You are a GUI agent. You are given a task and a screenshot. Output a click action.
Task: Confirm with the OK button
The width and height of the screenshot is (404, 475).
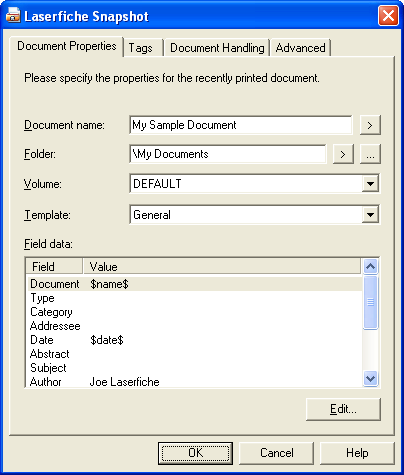[x=195, y=453]
